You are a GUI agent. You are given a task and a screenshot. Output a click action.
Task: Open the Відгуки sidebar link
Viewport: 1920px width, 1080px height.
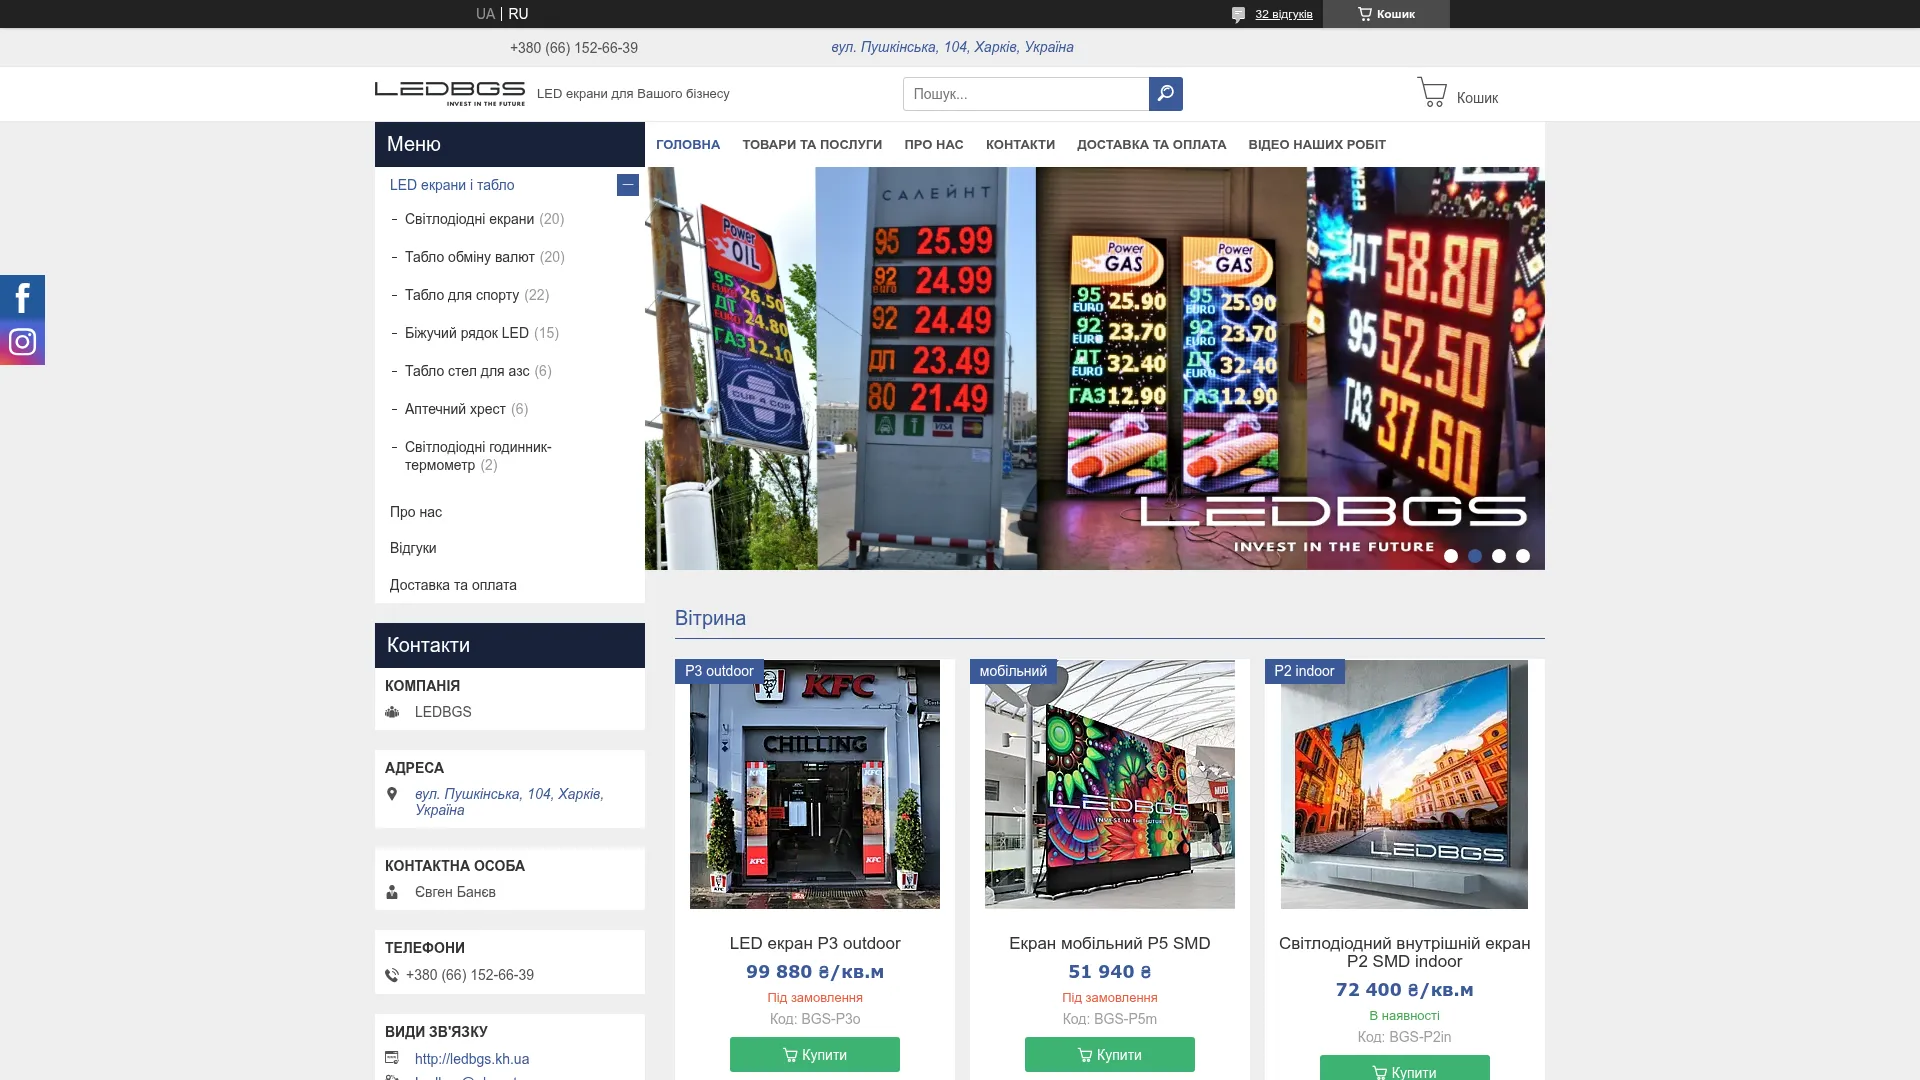(x=413, y=548)
